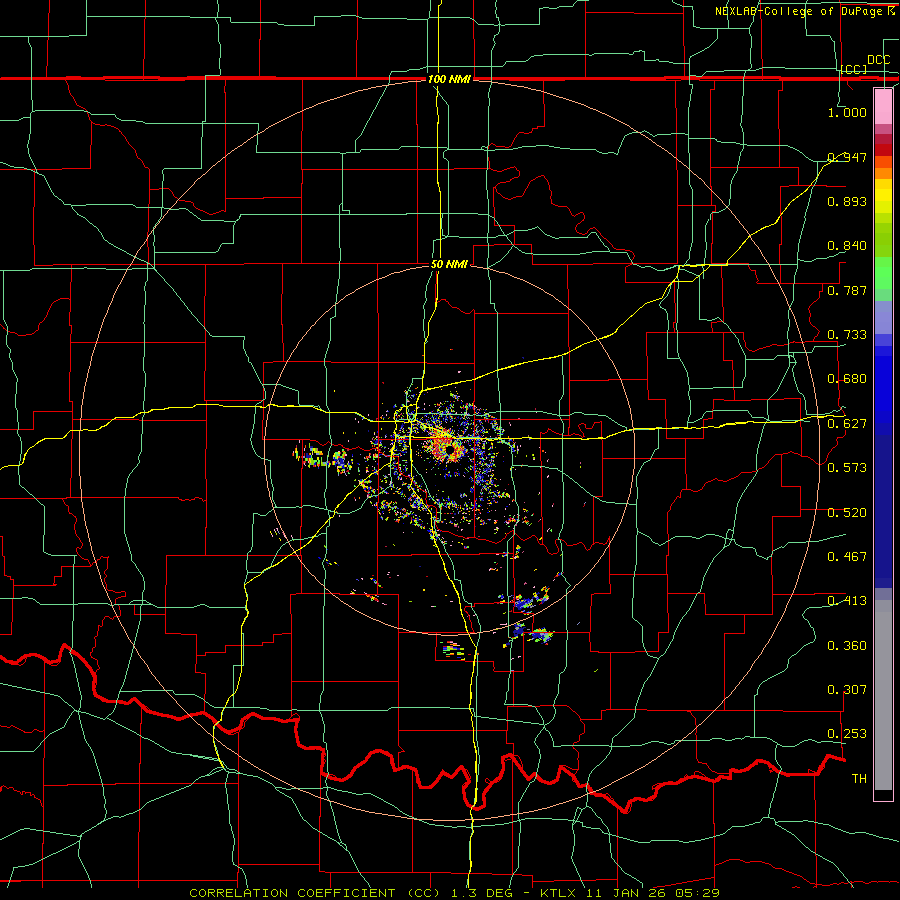This screenshot has height=900, width=900.
Task: Select the 0.947 legend value
Action: [x=847, y=157]
